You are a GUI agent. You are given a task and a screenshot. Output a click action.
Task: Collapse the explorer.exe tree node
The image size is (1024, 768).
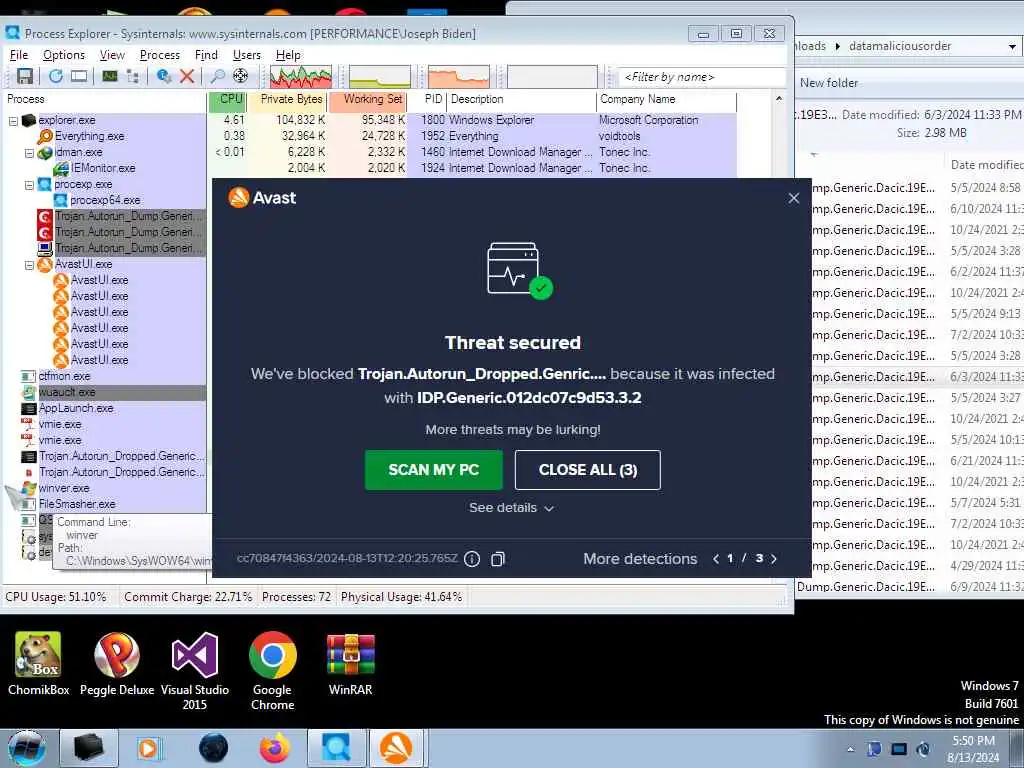point(13,121)
